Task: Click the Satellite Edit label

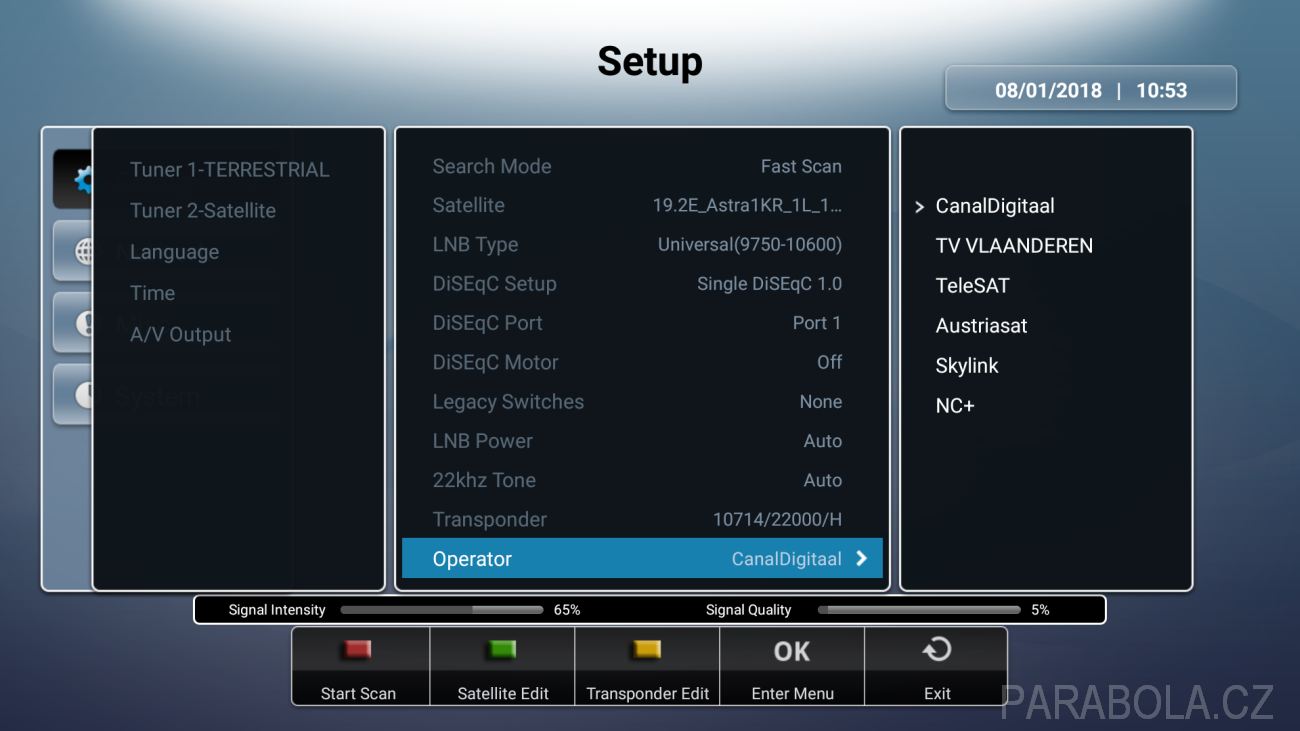Action: pos(503,693)
